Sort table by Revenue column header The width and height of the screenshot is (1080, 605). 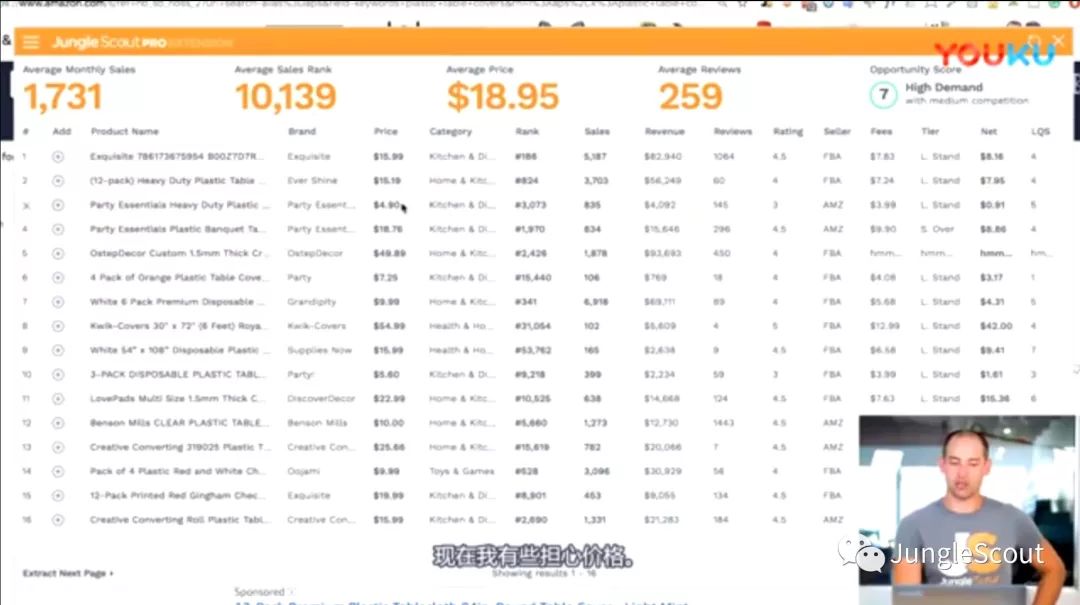[665, 131]
